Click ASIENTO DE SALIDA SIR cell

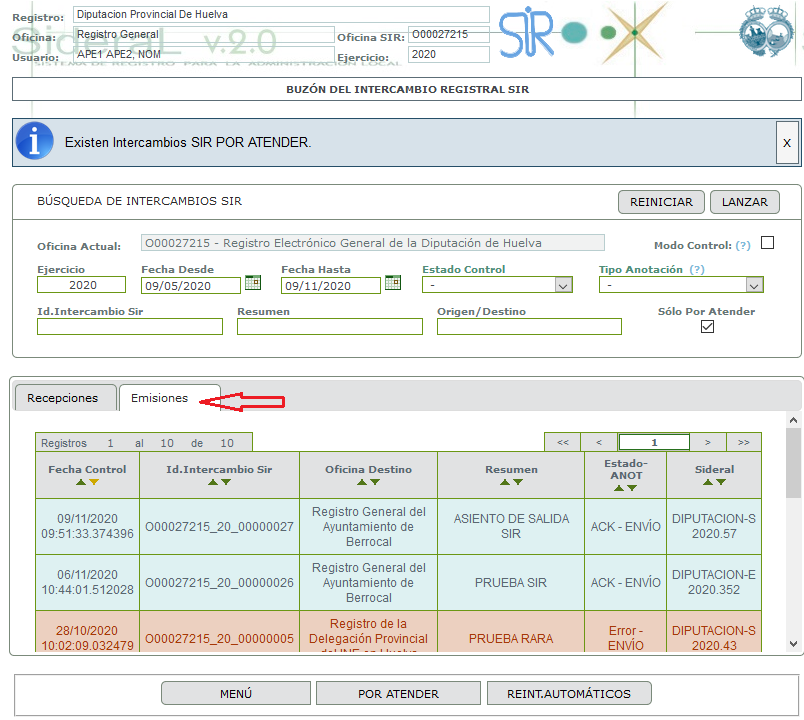[x=511, y=527]
